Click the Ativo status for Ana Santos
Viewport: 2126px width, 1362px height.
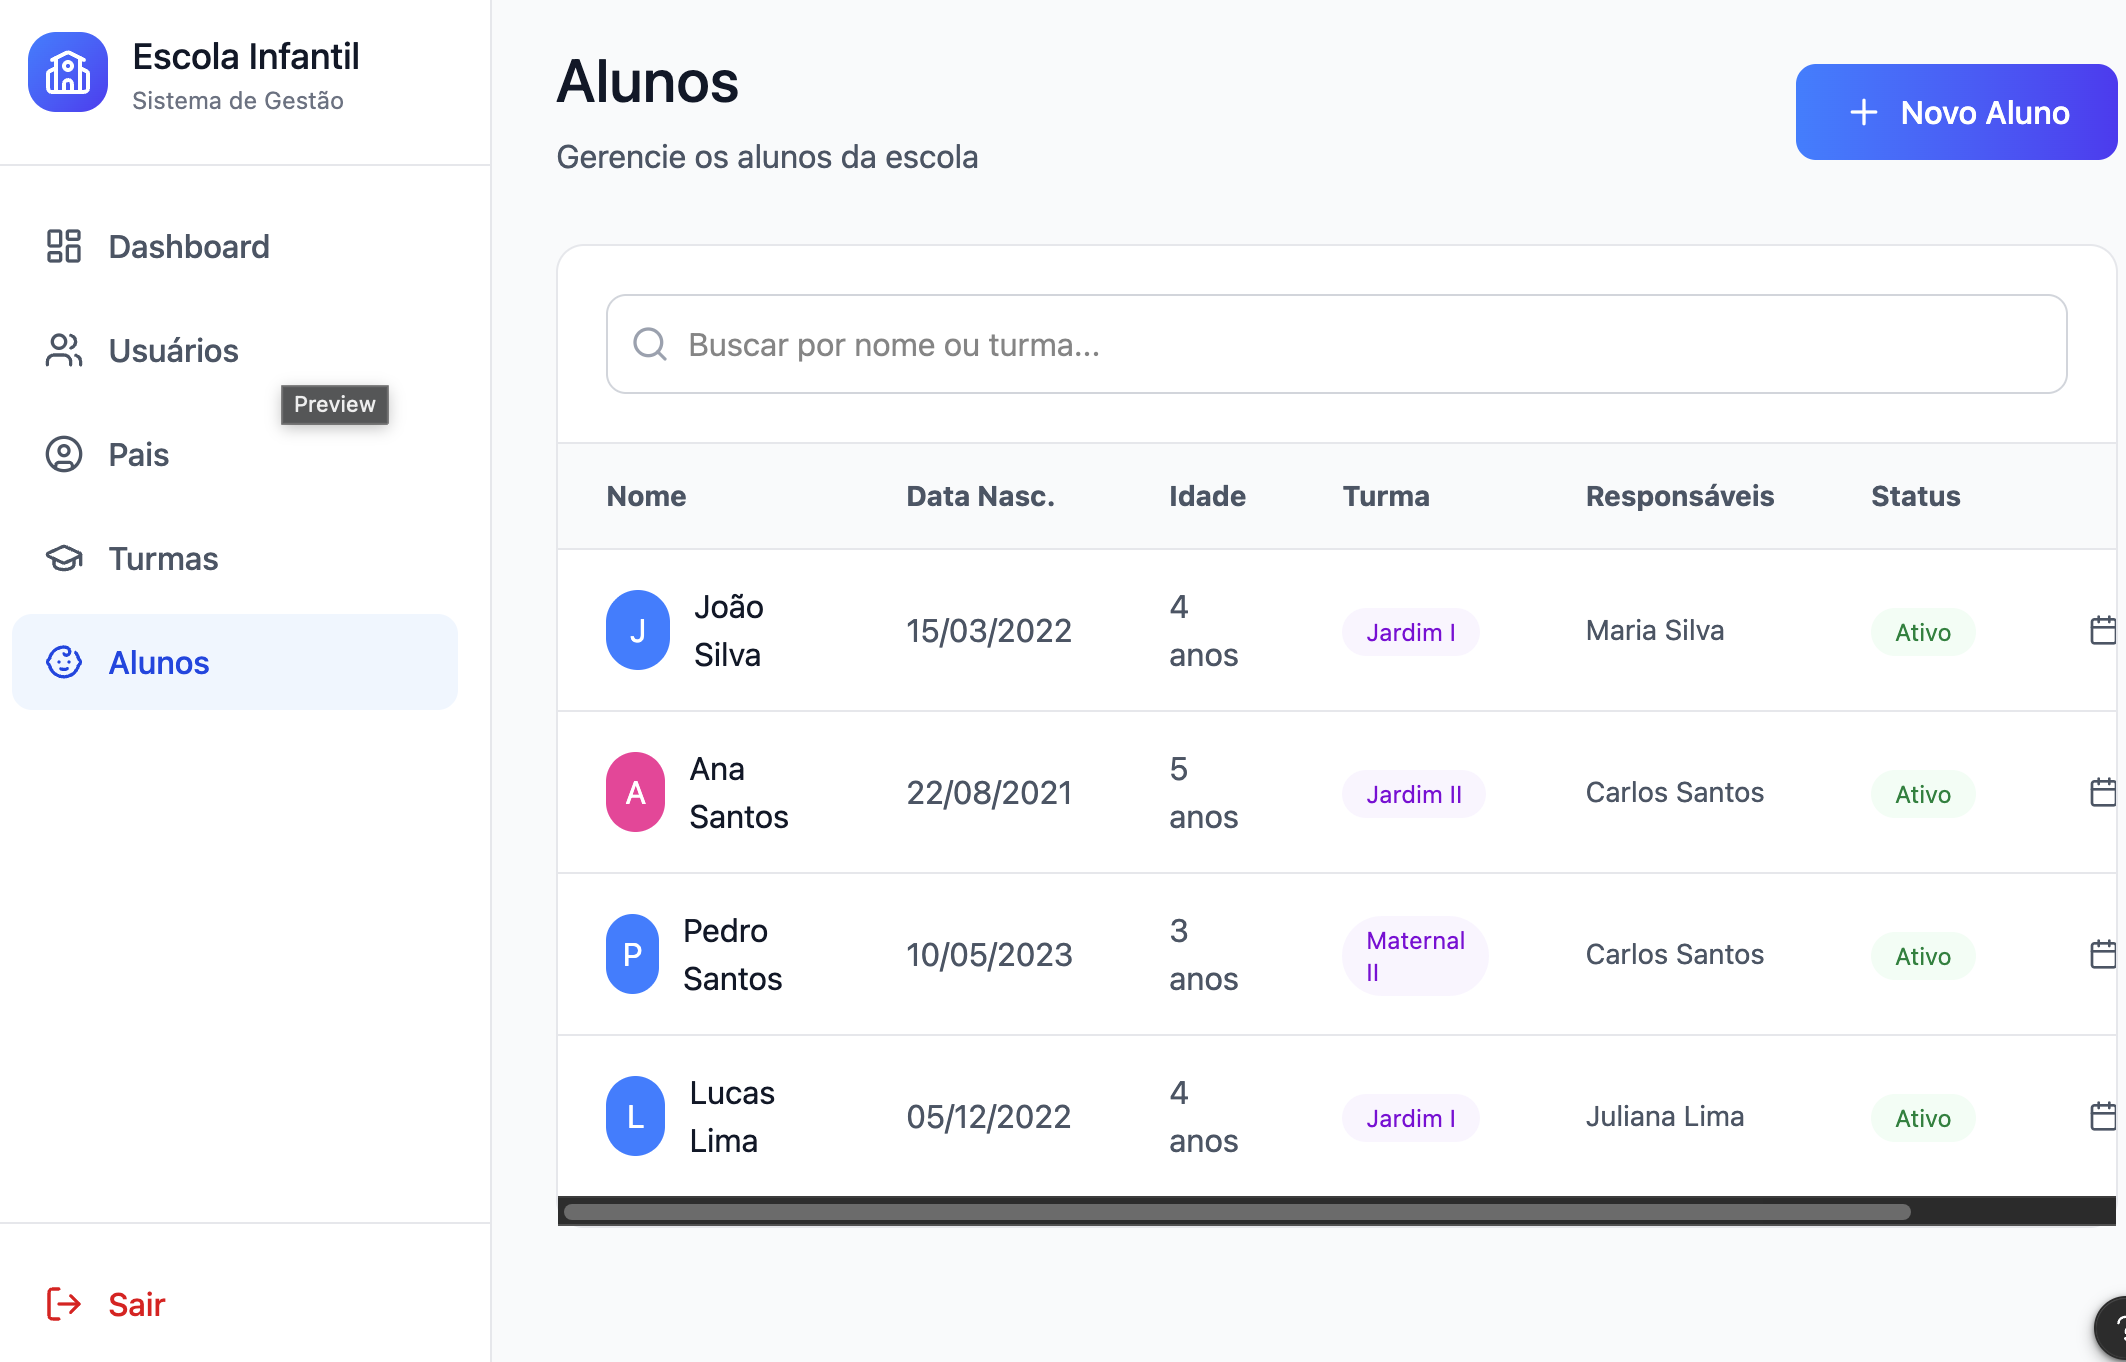tap(1923, 794)
